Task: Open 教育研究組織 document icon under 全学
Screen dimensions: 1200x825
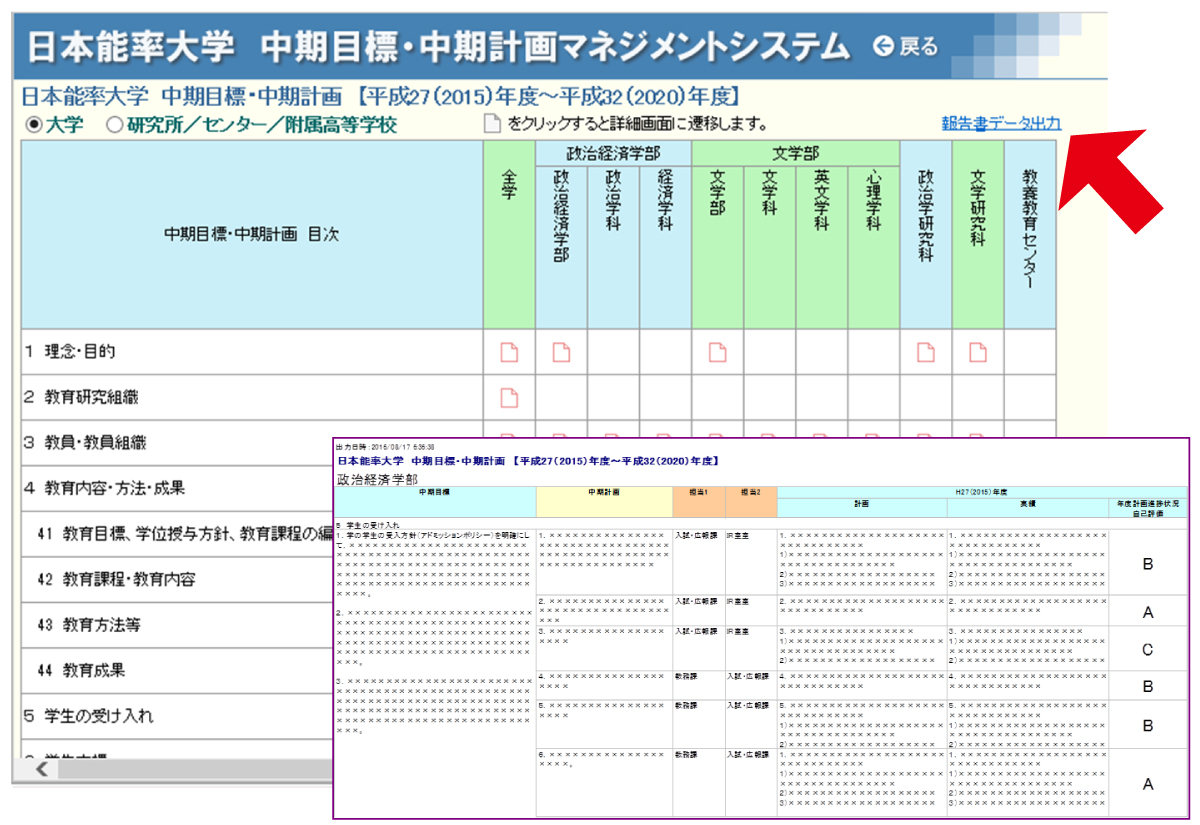Action: point(509,398)
